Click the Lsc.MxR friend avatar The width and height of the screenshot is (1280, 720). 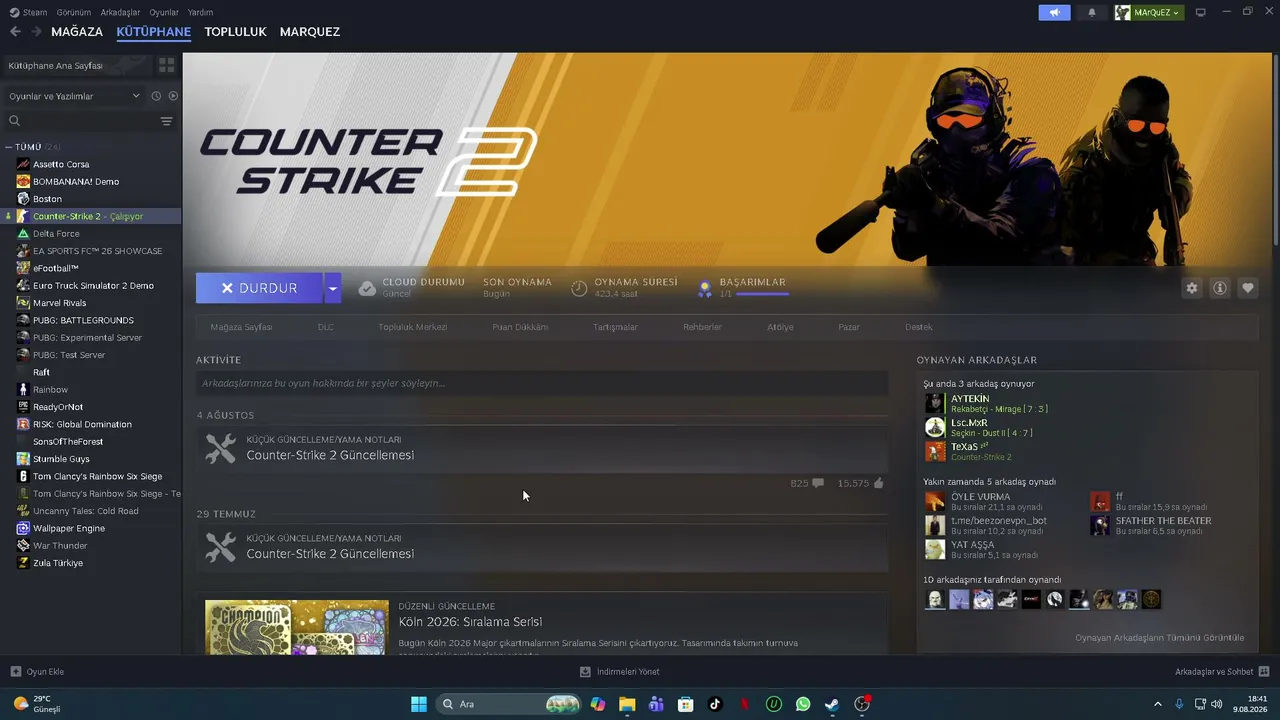pyautogui.click(x=934, y=427)
